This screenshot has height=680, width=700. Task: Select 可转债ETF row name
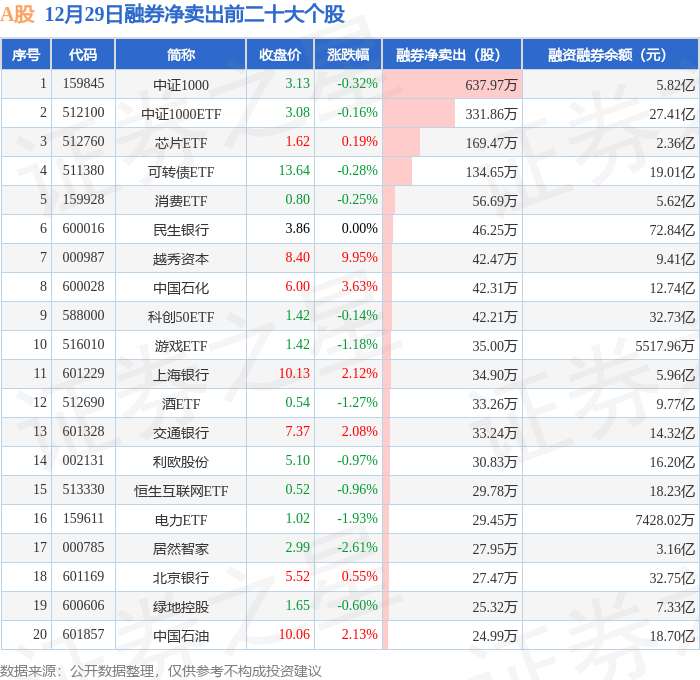181,172
